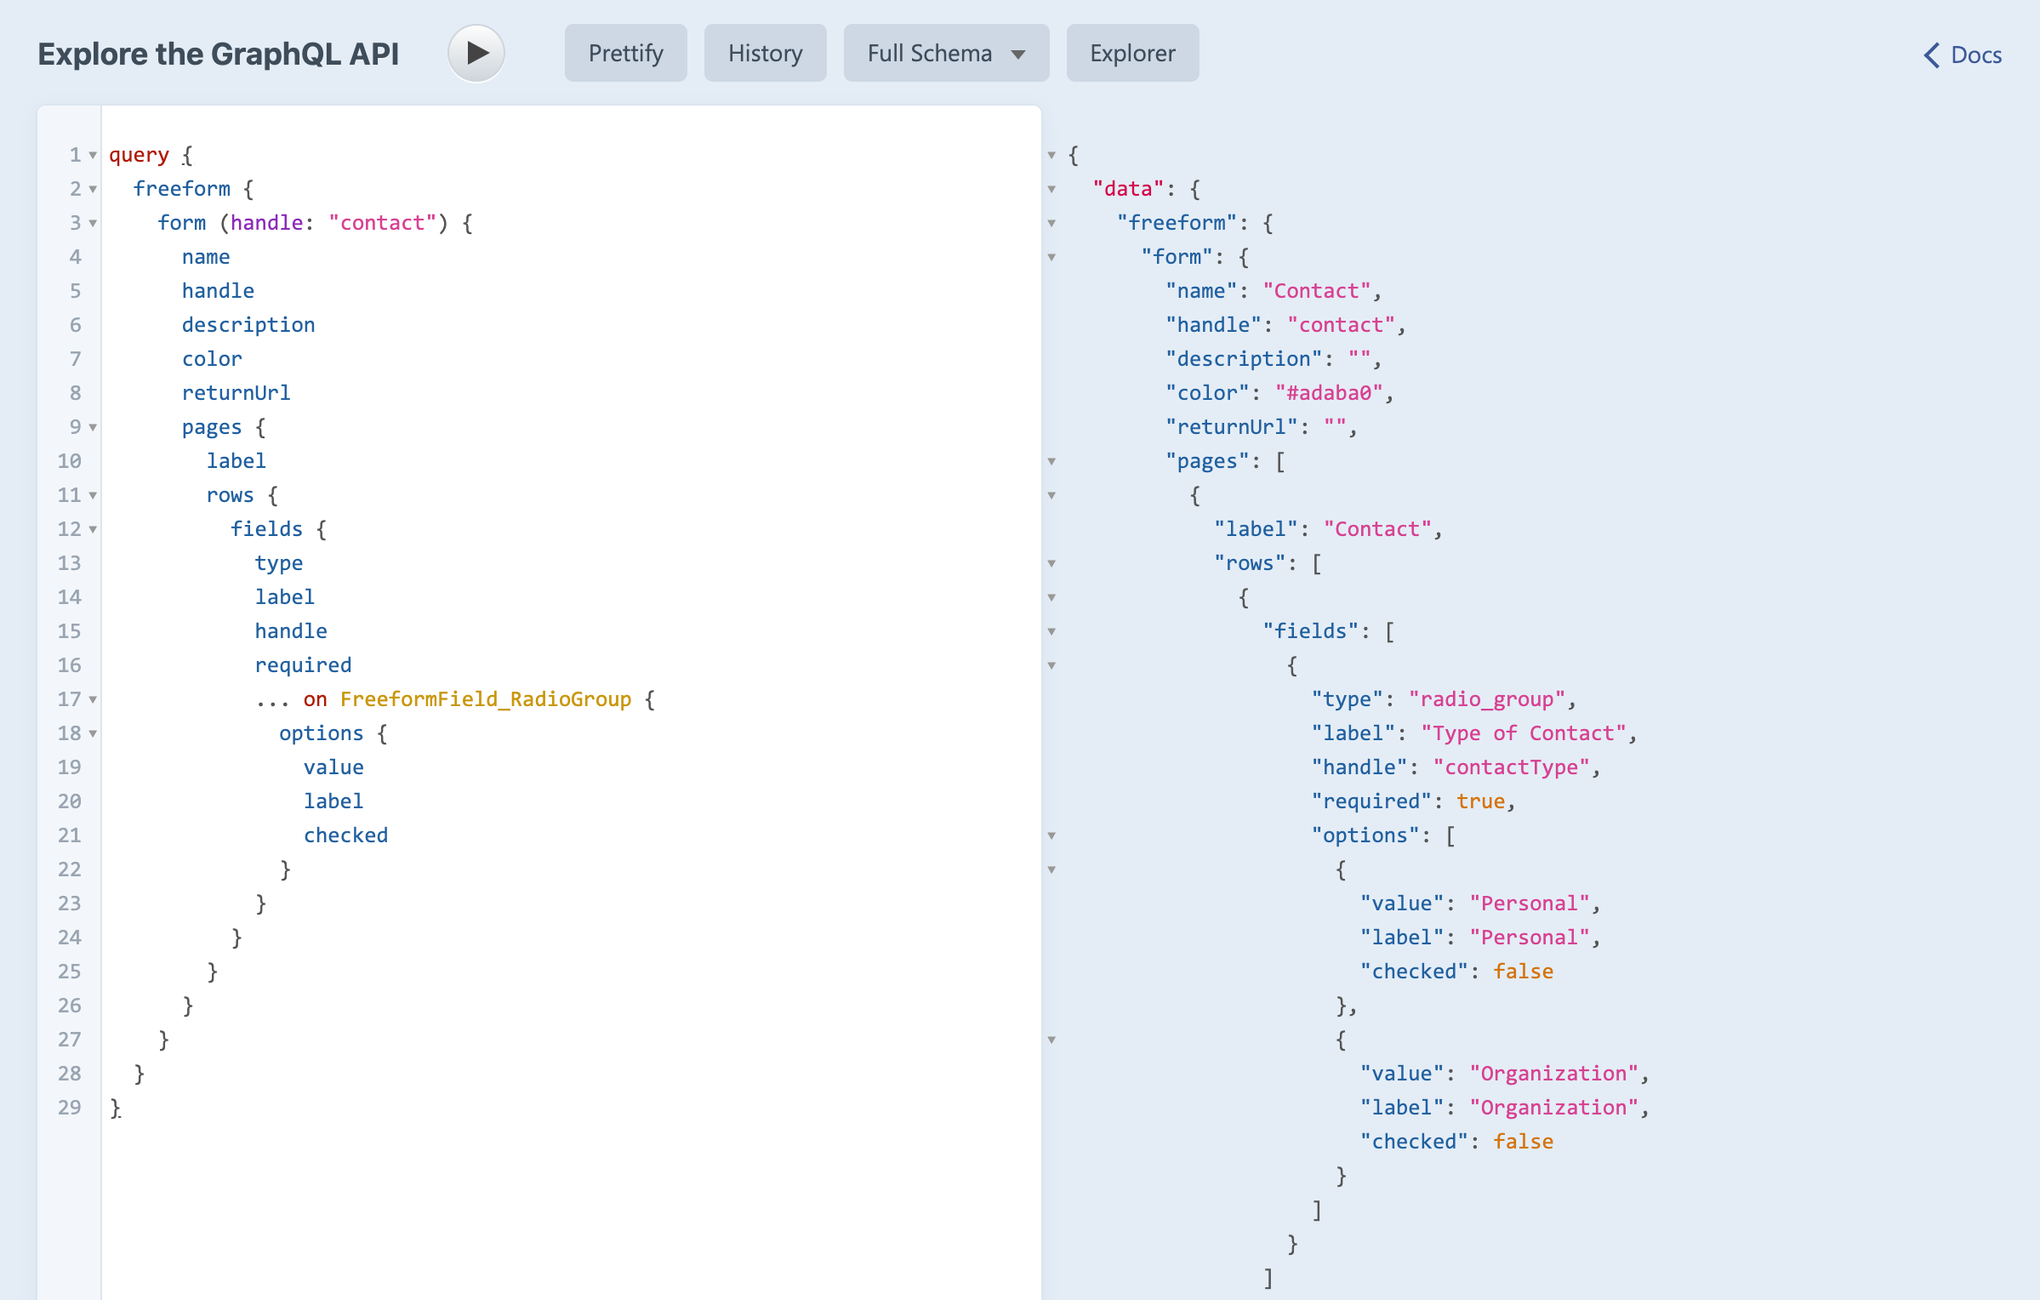Image resolution: width=2040 pixels, height=1300 pixels.
Task: Collapse the "pages" array in the response
Action: pos(1052,462)
